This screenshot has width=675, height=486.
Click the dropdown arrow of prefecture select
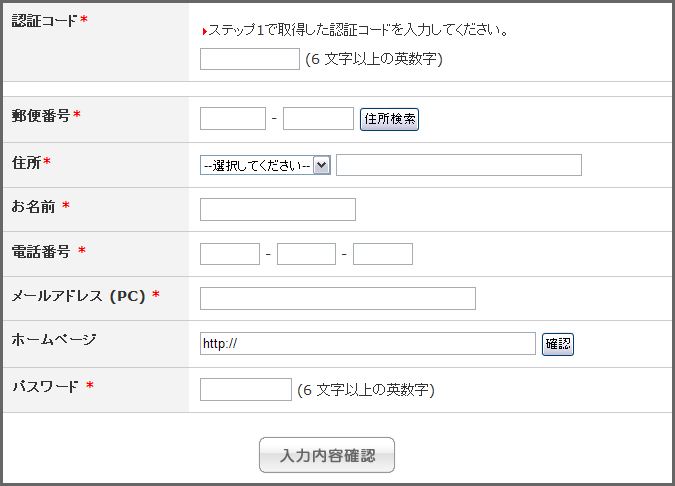[321, 166]
